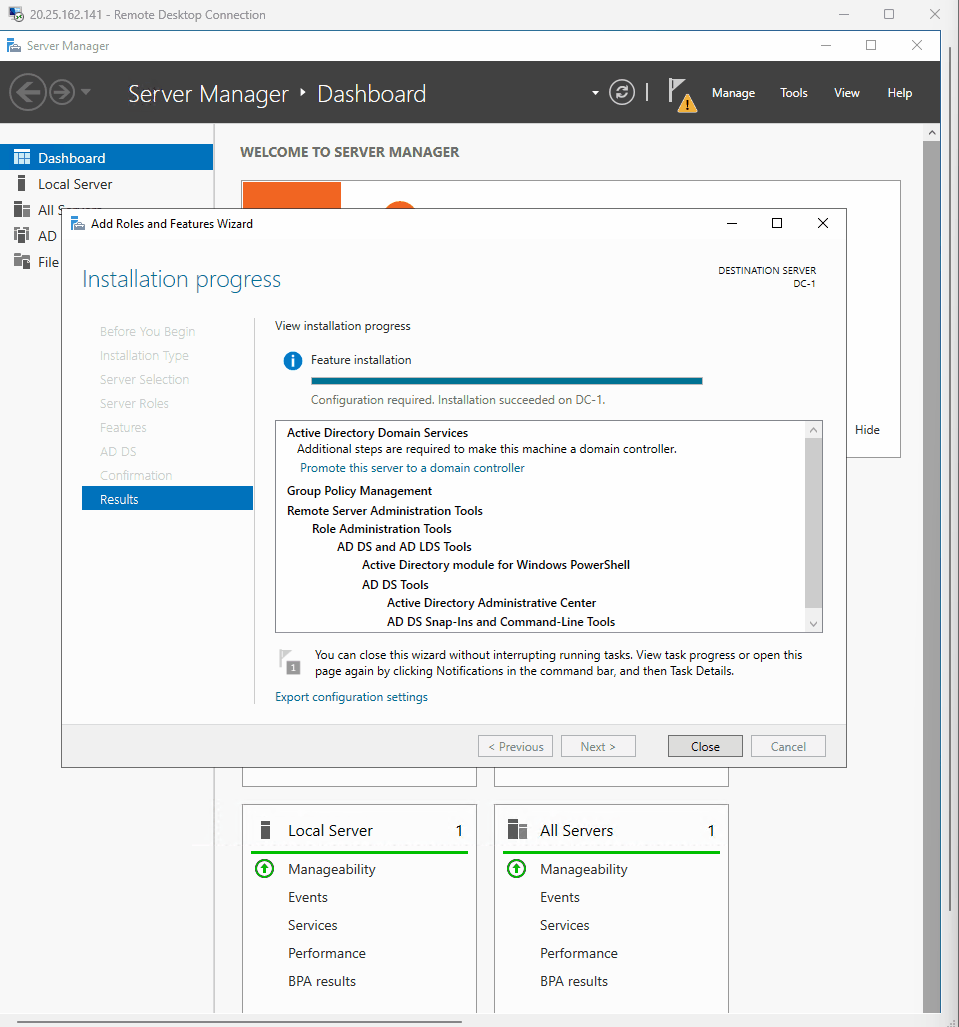Image resolution: width=959 pixels, height=1027 pixels.
Task: Click the All Servers sidebar icon
Action: point(22,210)
